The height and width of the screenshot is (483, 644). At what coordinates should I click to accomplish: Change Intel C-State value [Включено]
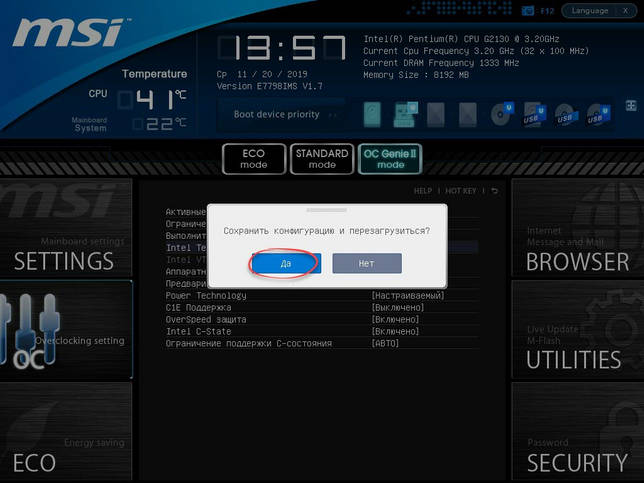[395, 331]
